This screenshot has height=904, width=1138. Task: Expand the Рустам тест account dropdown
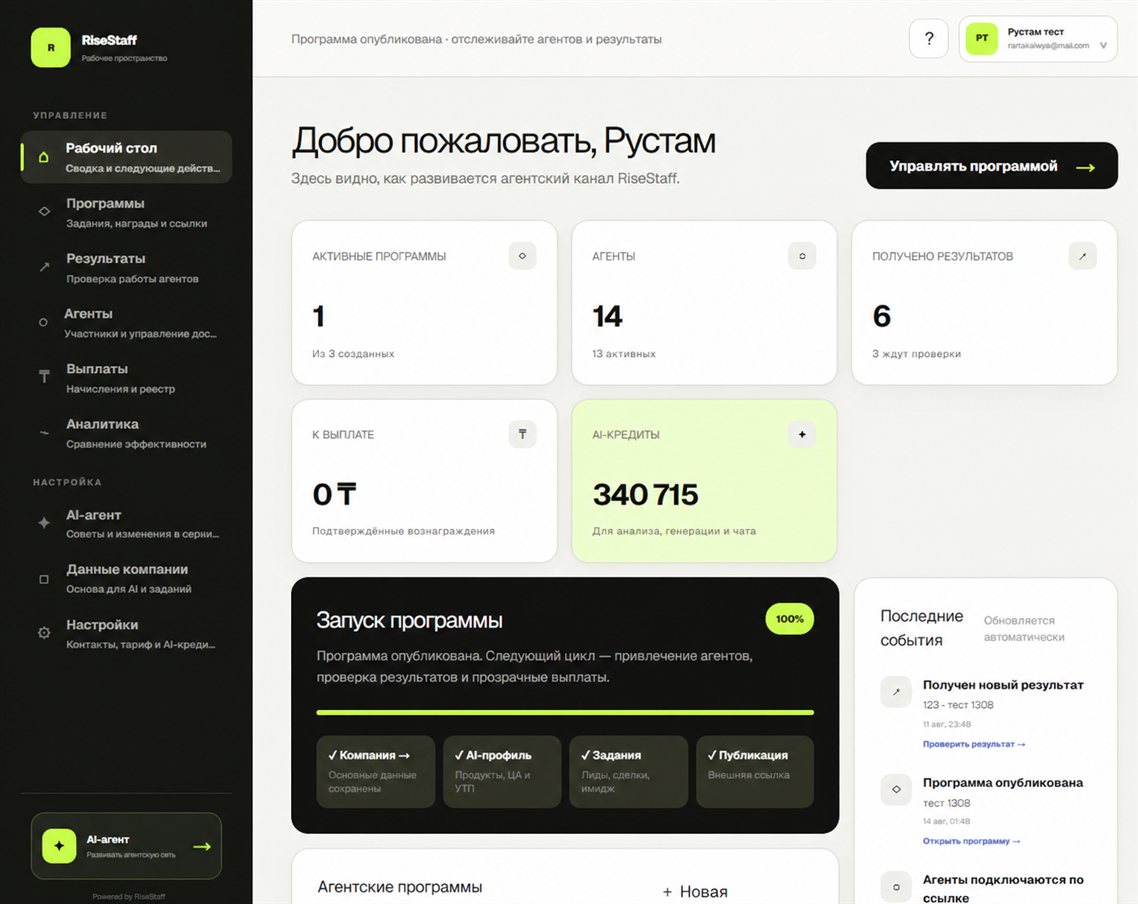tap(1038, 39)
